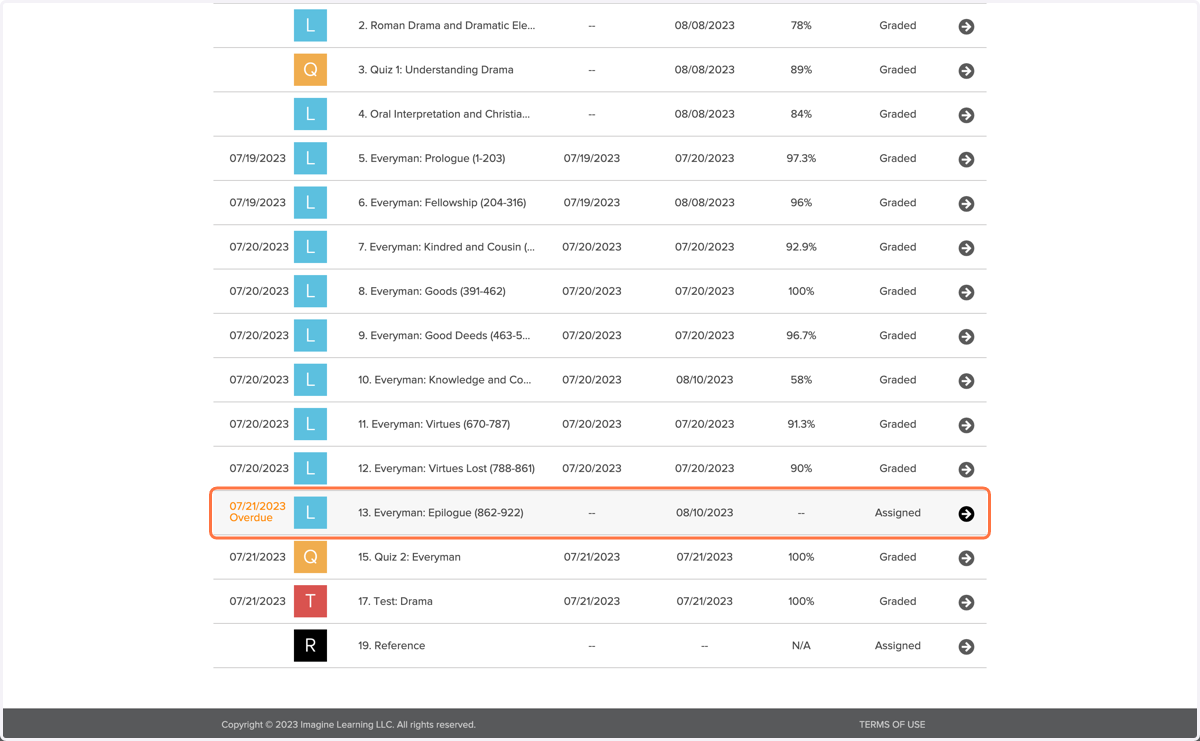Image resolution: width=1200 pixels, height=741 pixels.
Task: Click the L icon for Everyman: Prologue
Action: coord(310,158)
